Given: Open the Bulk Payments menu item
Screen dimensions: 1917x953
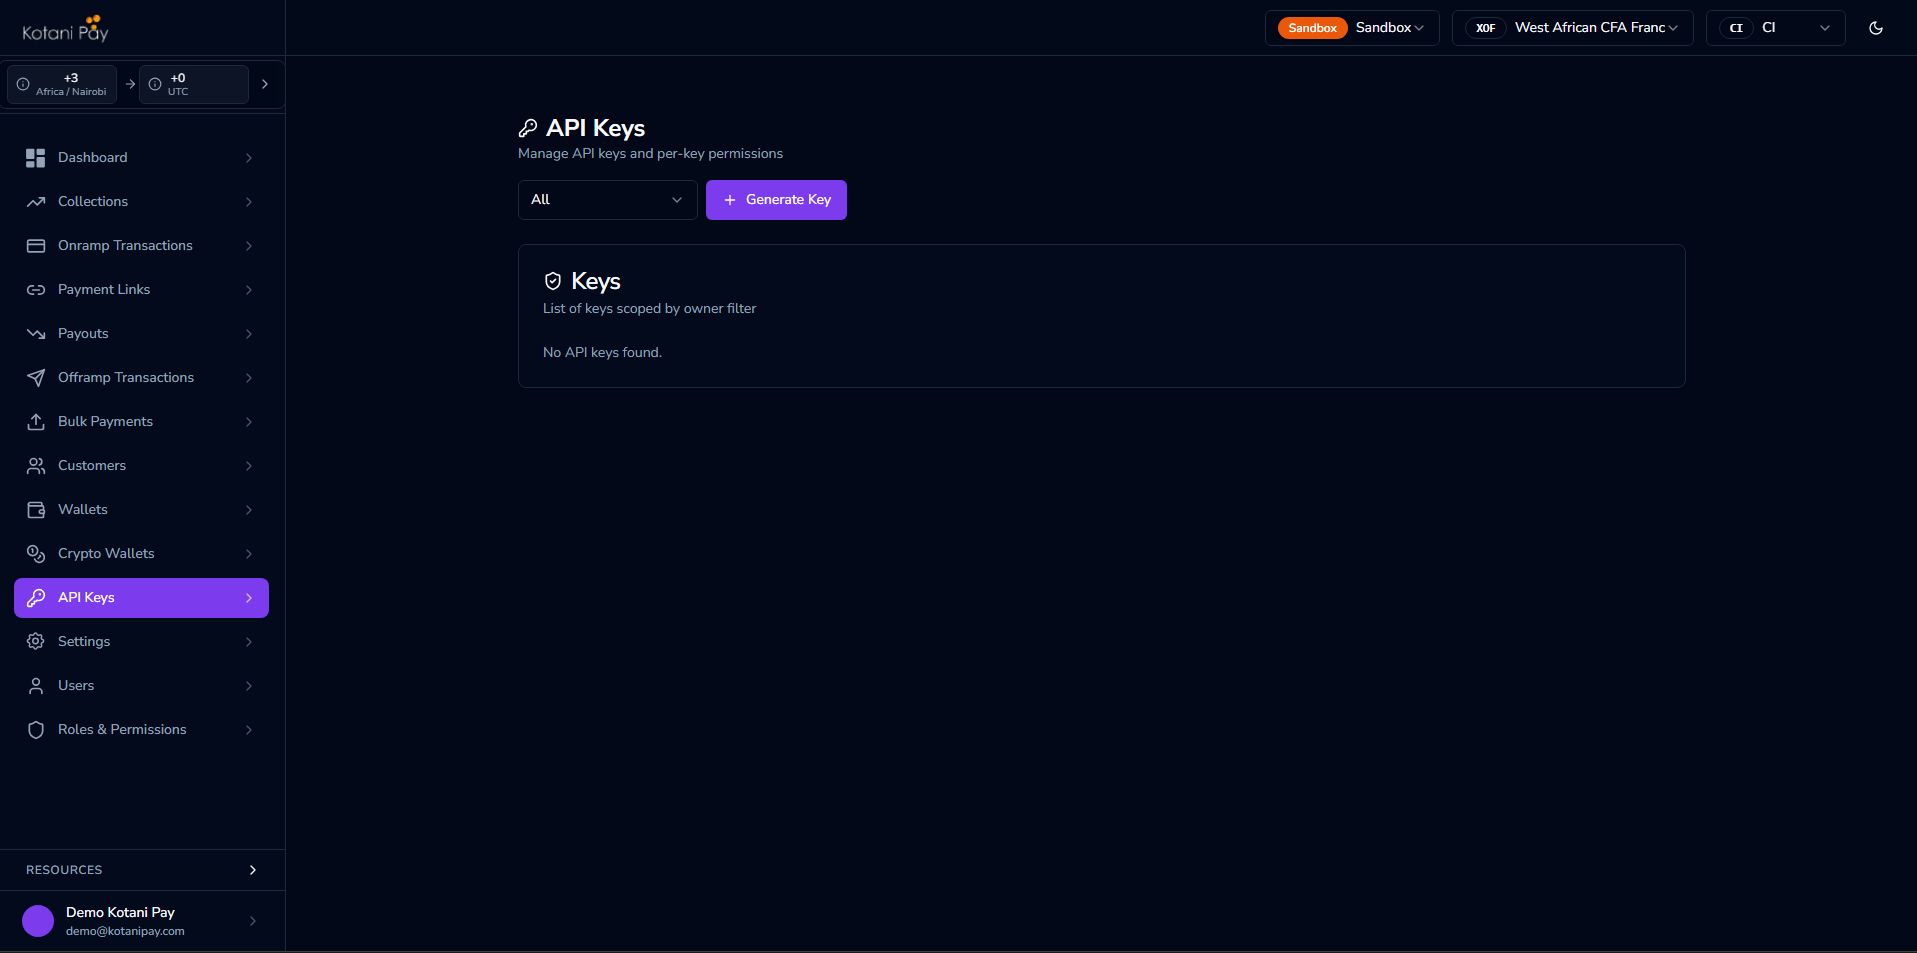Looking at the screenshot, I should click(x=141, y=422).
